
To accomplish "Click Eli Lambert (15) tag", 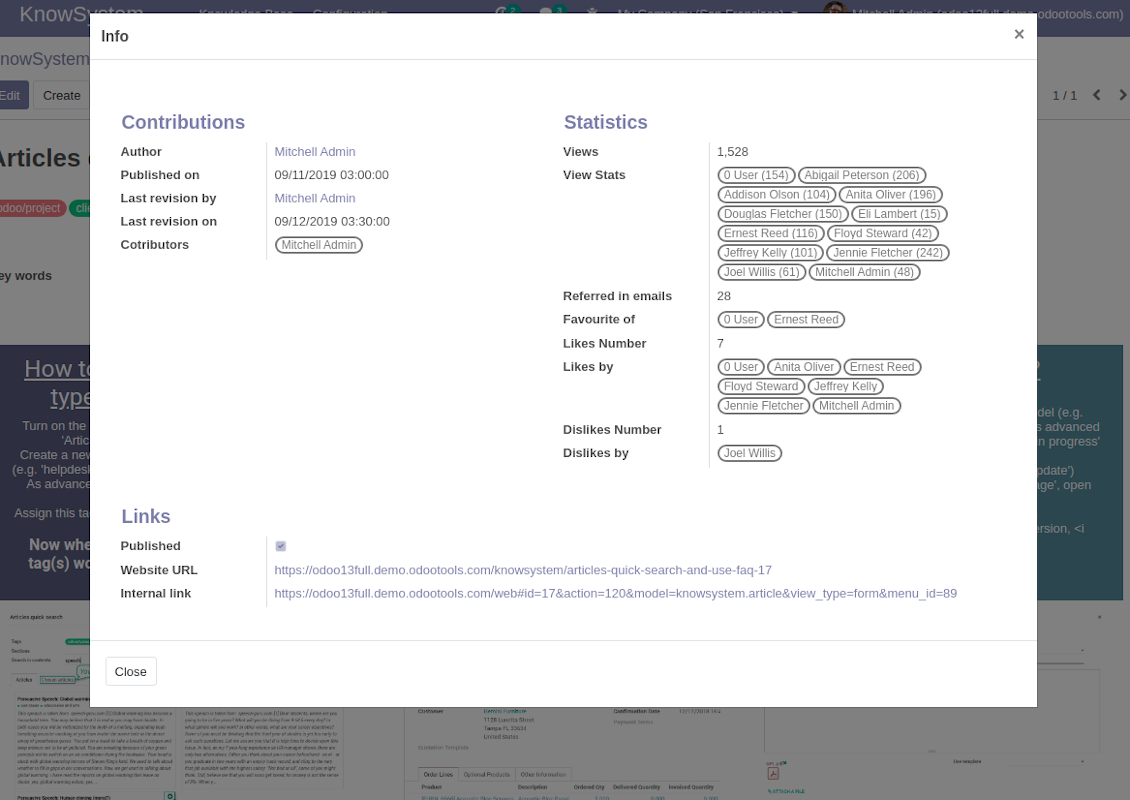I will coord(899,214).
